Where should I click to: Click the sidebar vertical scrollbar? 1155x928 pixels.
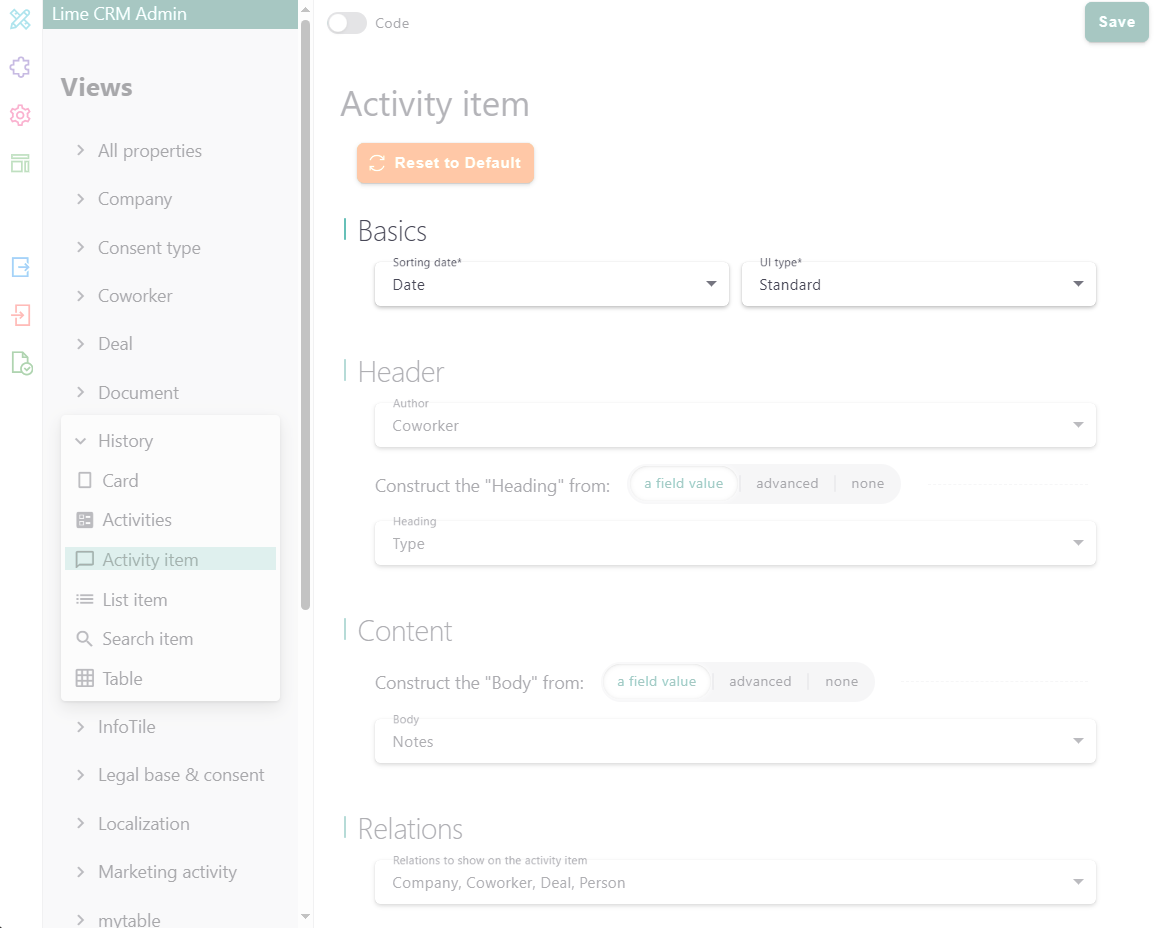(x=306, y=300)
